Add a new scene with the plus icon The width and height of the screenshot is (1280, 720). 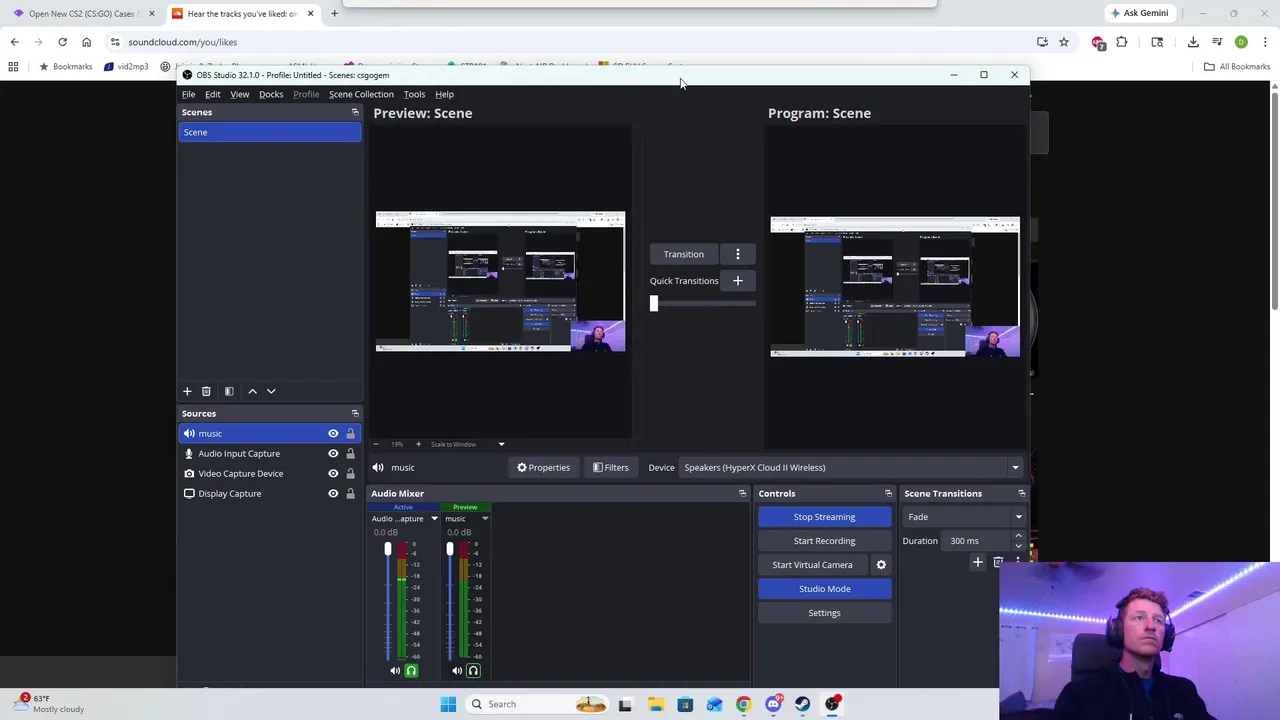pyautogui.click(x=187, y=391)
